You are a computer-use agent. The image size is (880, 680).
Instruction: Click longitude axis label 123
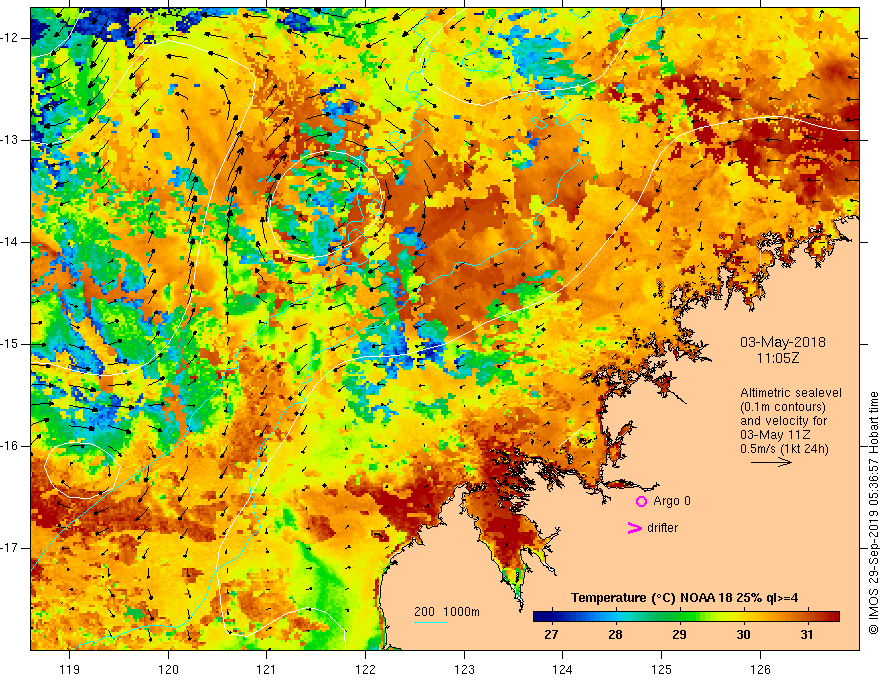click(464, 669)
